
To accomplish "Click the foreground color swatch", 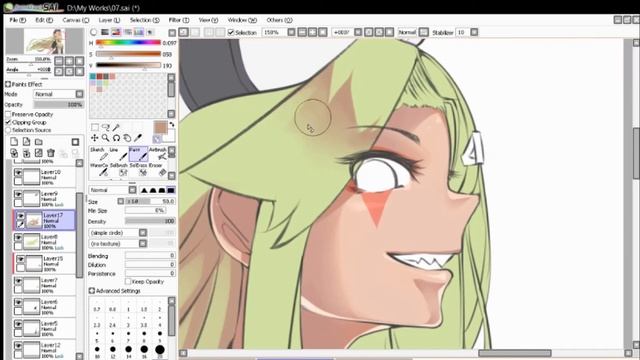I will (160, 127).
